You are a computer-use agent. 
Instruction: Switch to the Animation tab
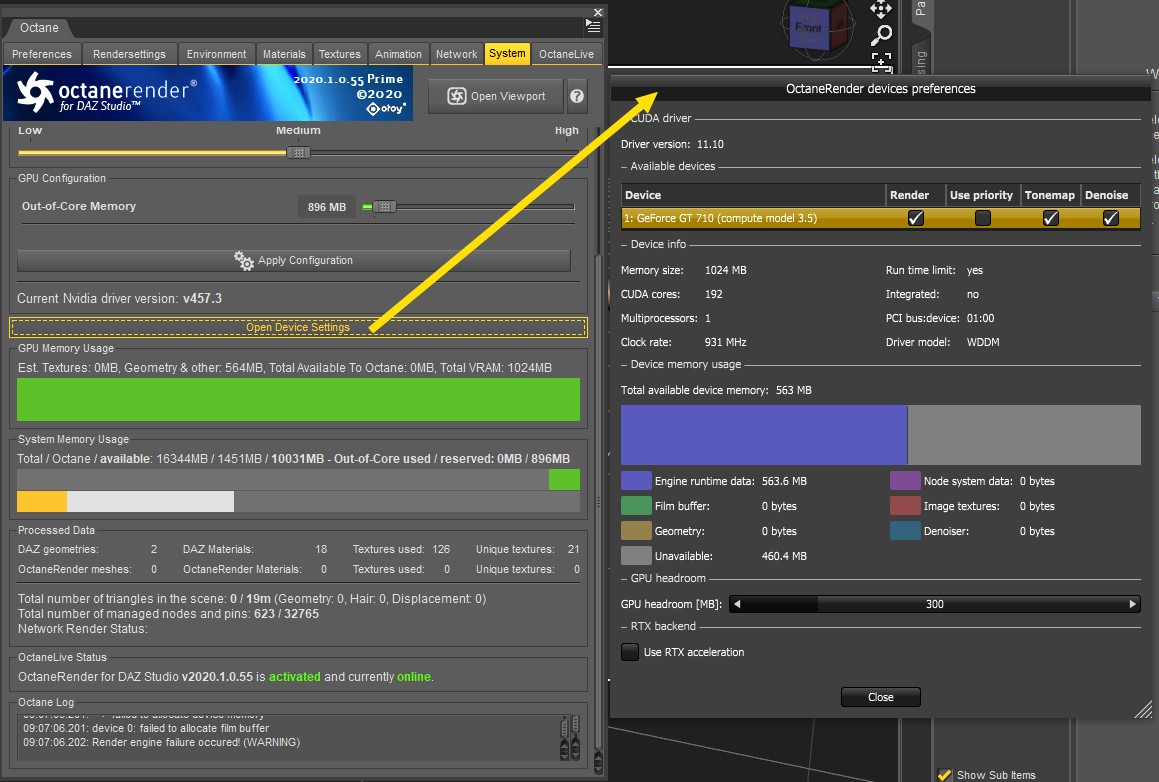point(398,54)
